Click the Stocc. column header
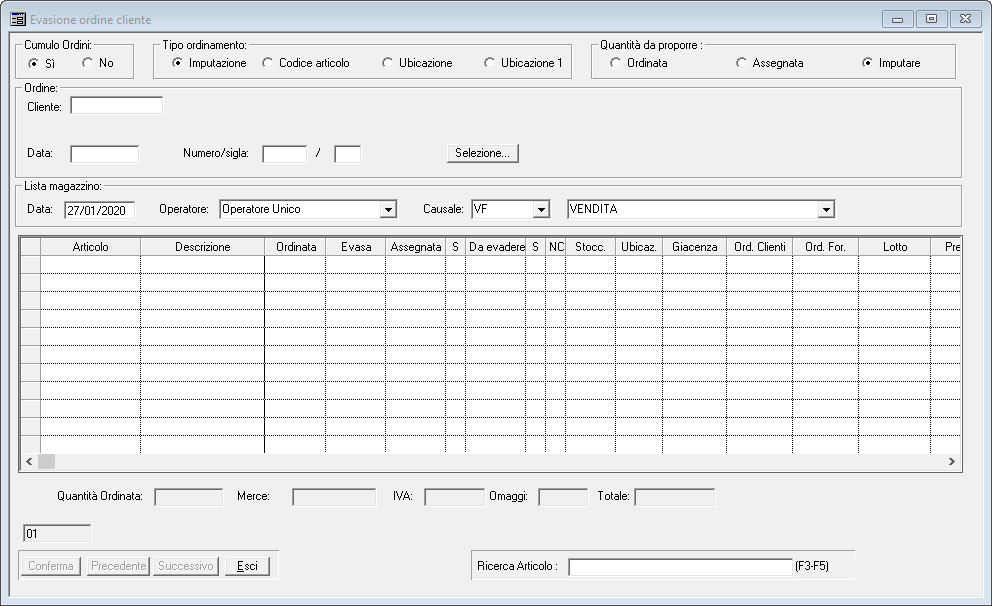The width and height of the screenshot is (992, 606). 590,247
